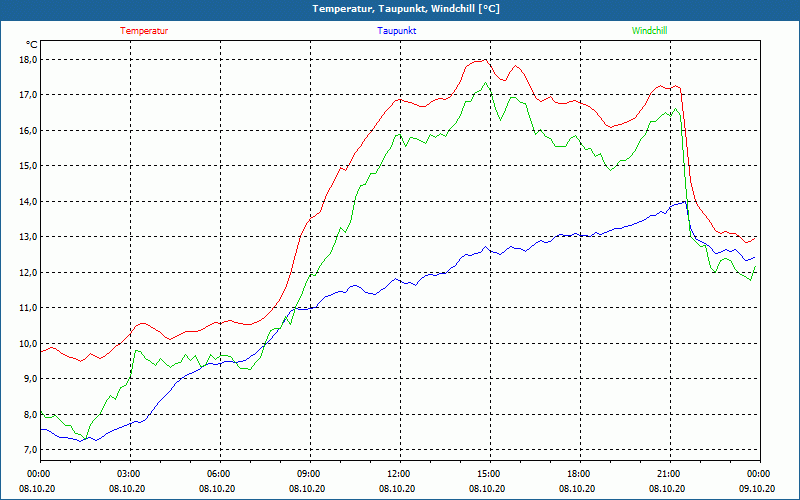
Task: Click the 18,0 y-axis value
Action: click(x=29, y=60)
